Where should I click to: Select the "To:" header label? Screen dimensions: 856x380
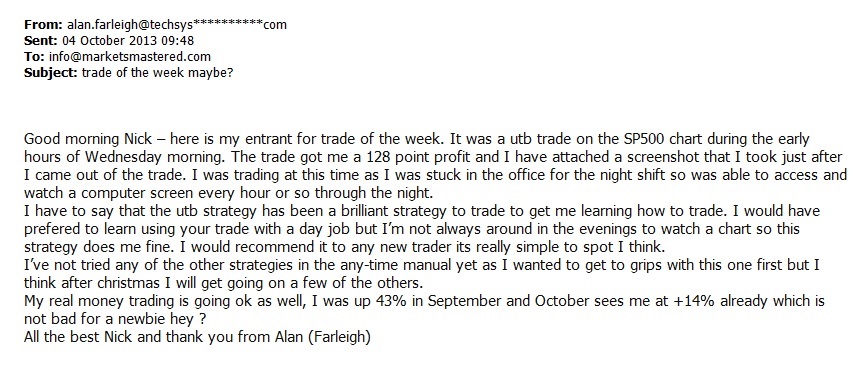click(x=34, y=57)
